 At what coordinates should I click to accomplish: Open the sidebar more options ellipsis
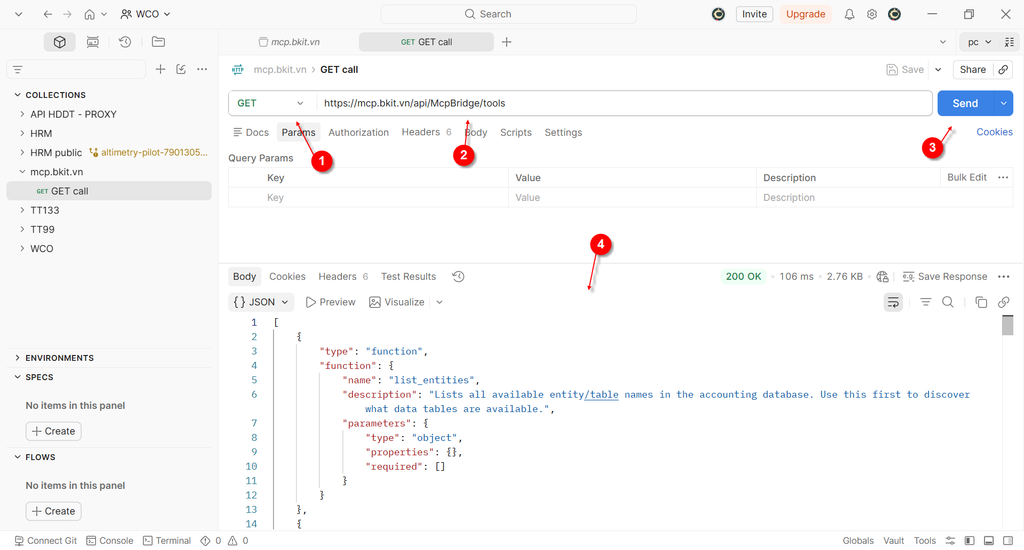[x=202, y=69]
